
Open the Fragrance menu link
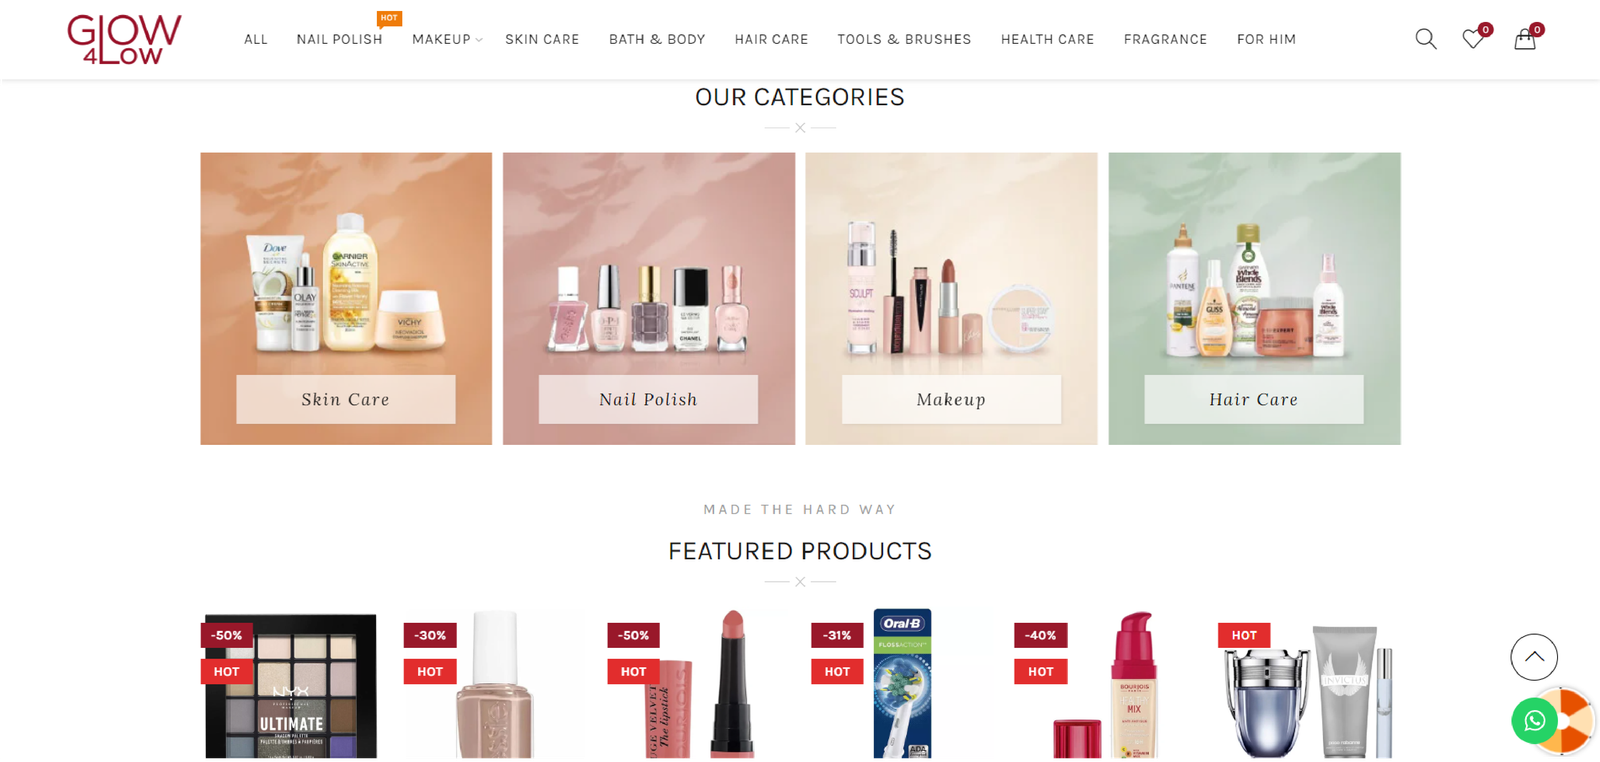[1165, 39]
